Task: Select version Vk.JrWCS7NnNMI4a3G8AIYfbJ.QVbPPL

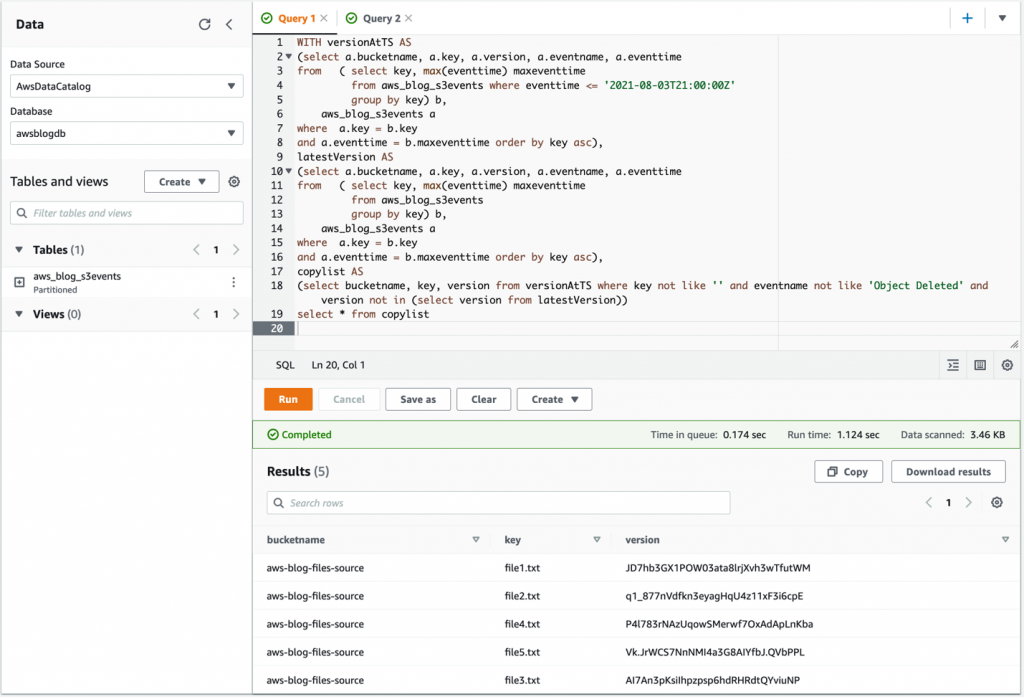Action: 715,653
